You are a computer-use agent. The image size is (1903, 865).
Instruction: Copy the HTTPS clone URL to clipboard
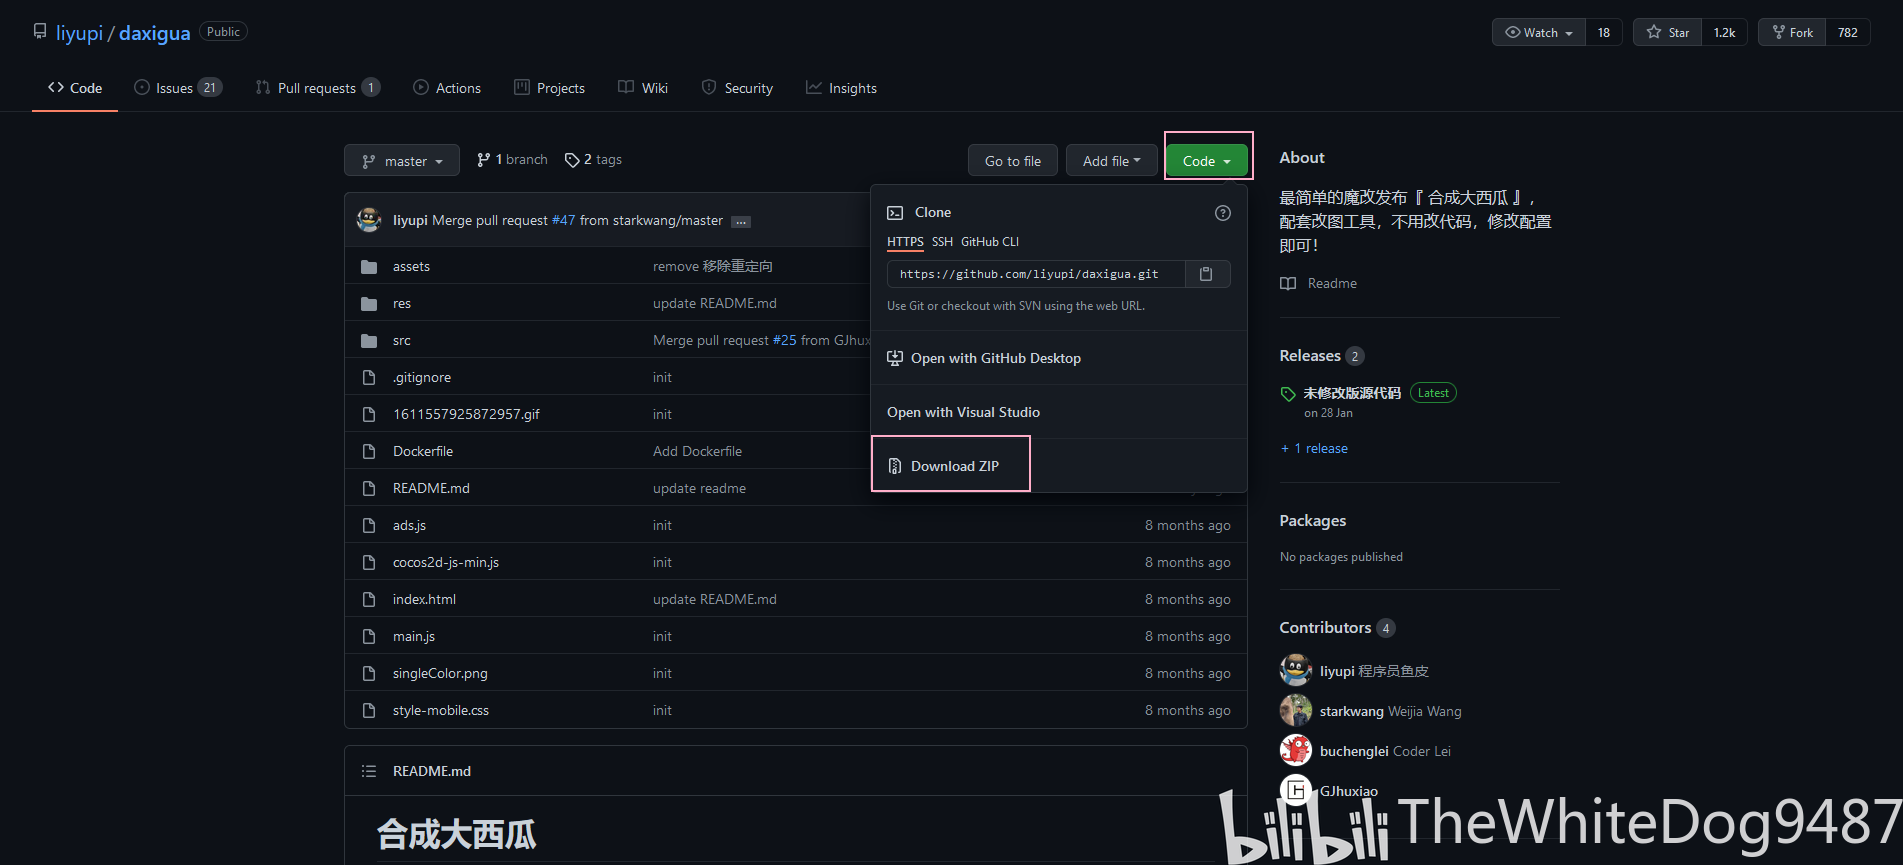click(1206, 274)
